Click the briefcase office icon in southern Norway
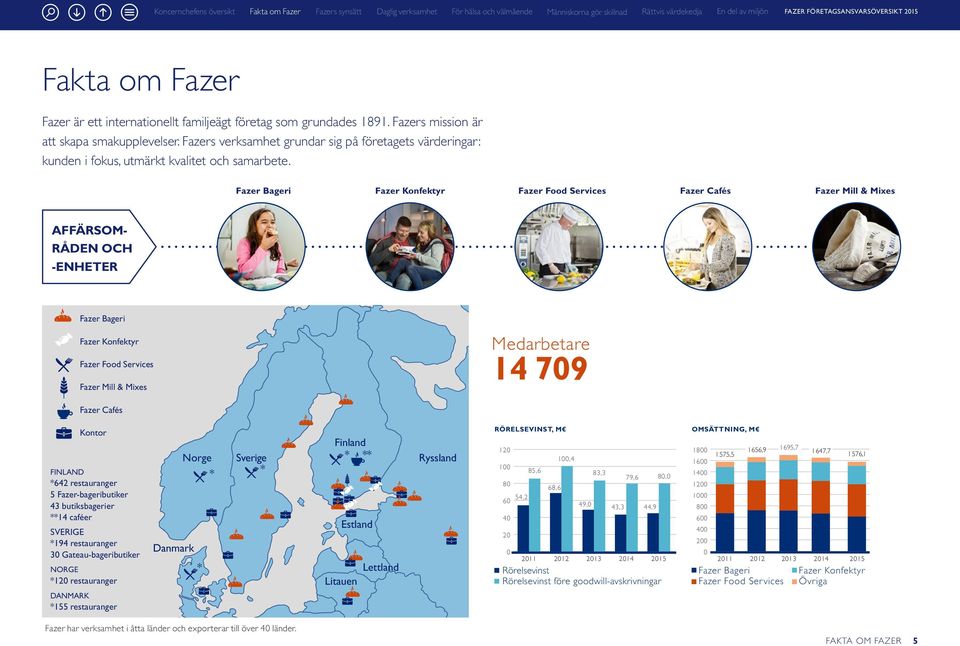 click(211, 513)
